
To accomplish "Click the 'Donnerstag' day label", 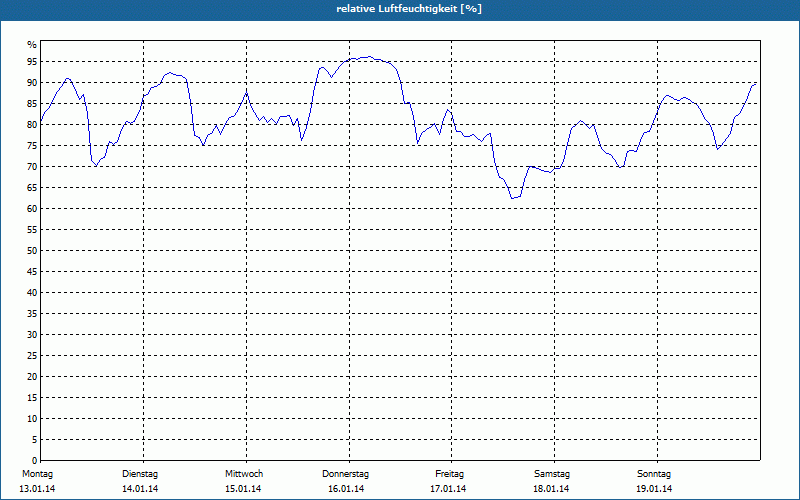I will [345, 474].
